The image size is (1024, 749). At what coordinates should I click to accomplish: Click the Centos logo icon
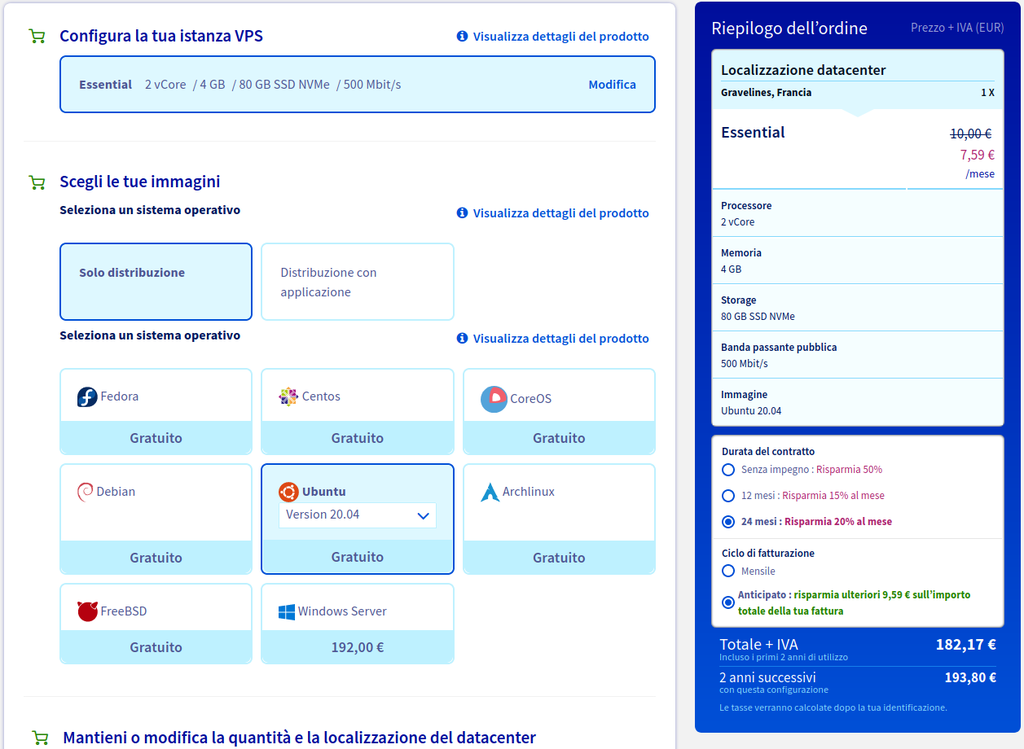pyautogui.click(x=288, y=396)
